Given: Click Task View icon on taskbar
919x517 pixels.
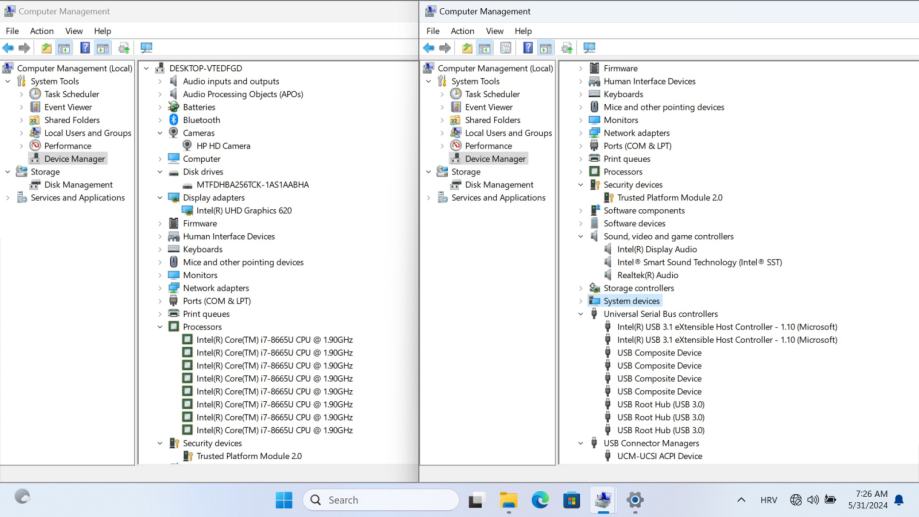Looking at the screenshot, I should [x=475, y=501].
